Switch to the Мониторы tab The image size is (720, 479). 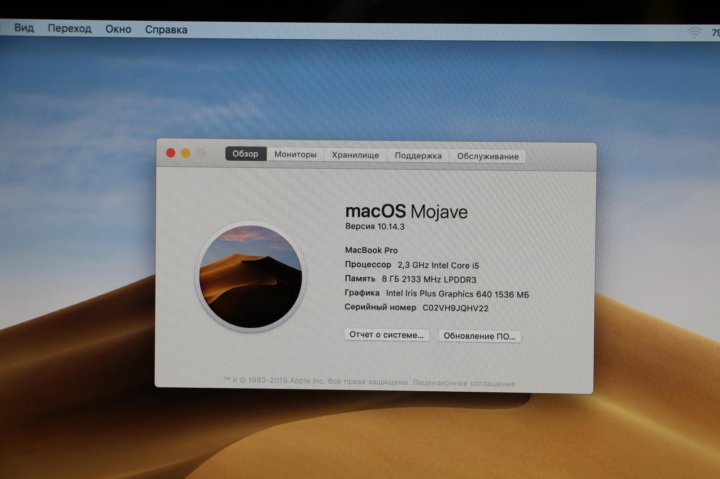click(x=295, y=155)
